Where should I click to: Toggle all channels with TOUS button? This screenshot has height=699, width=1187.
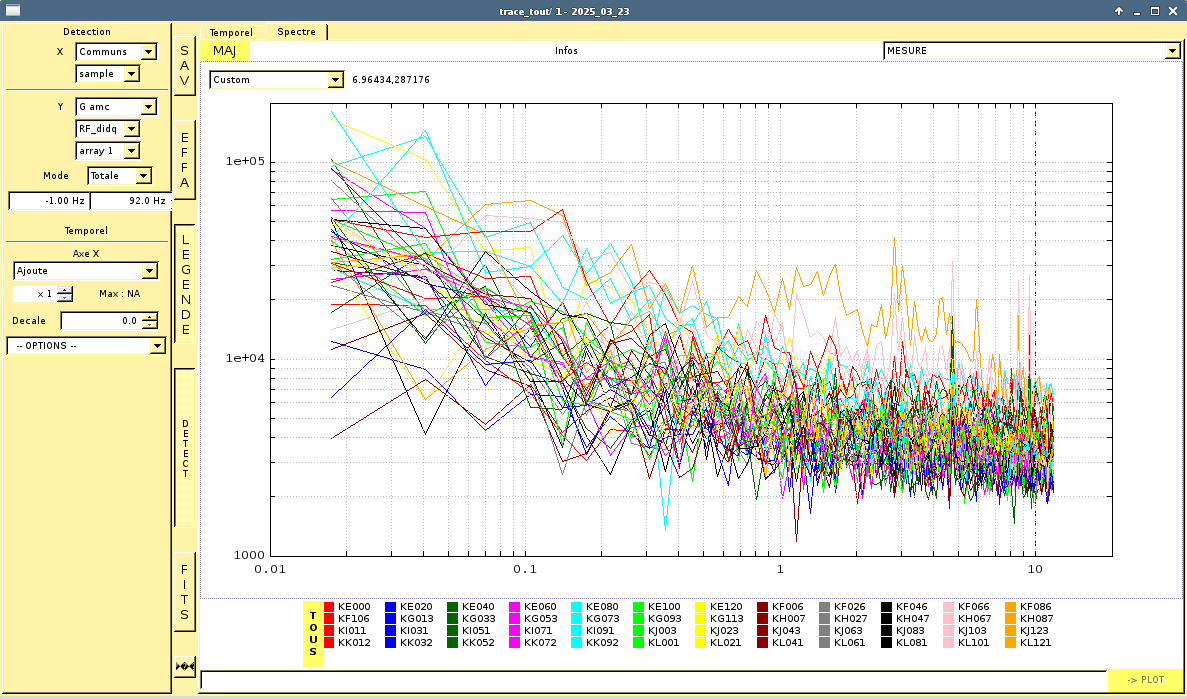click(x=313, y=633)
